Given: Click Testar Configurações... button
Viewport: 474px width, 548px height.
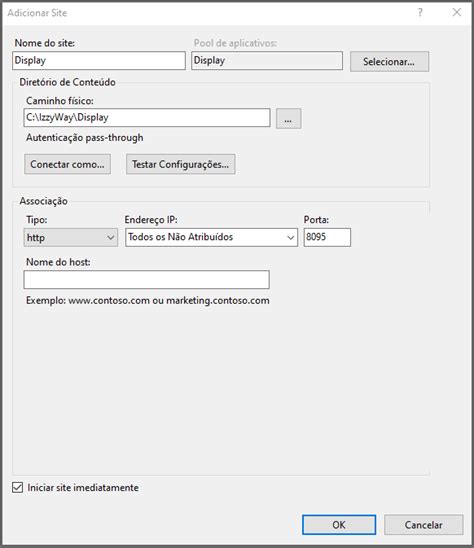Looking at the screenshot, I should pos(180,164).
